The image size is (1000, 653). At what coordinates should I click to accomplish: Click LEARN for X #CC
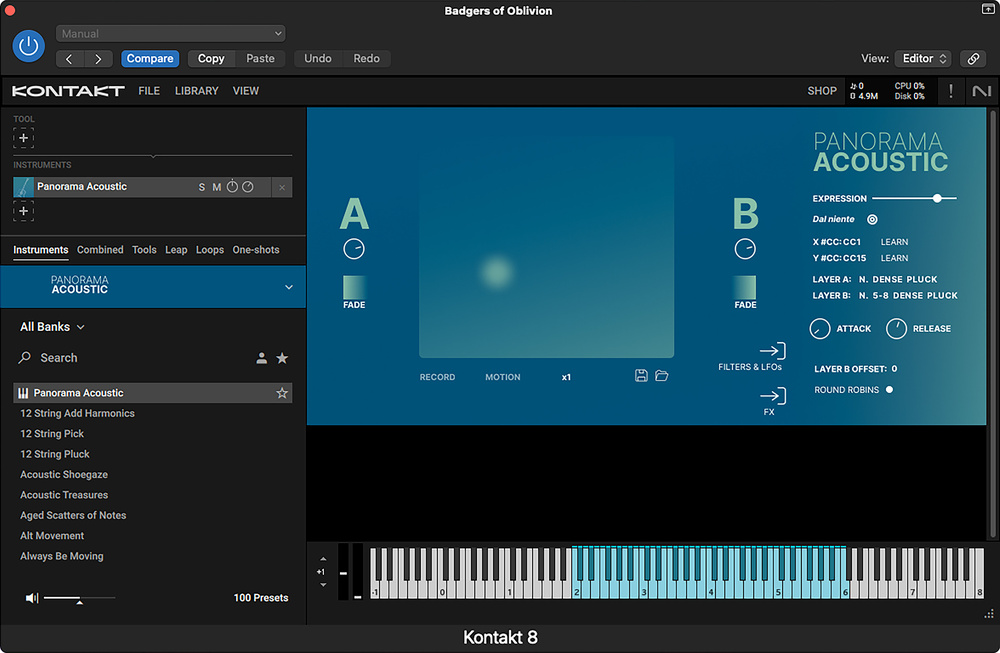(894, 242)
